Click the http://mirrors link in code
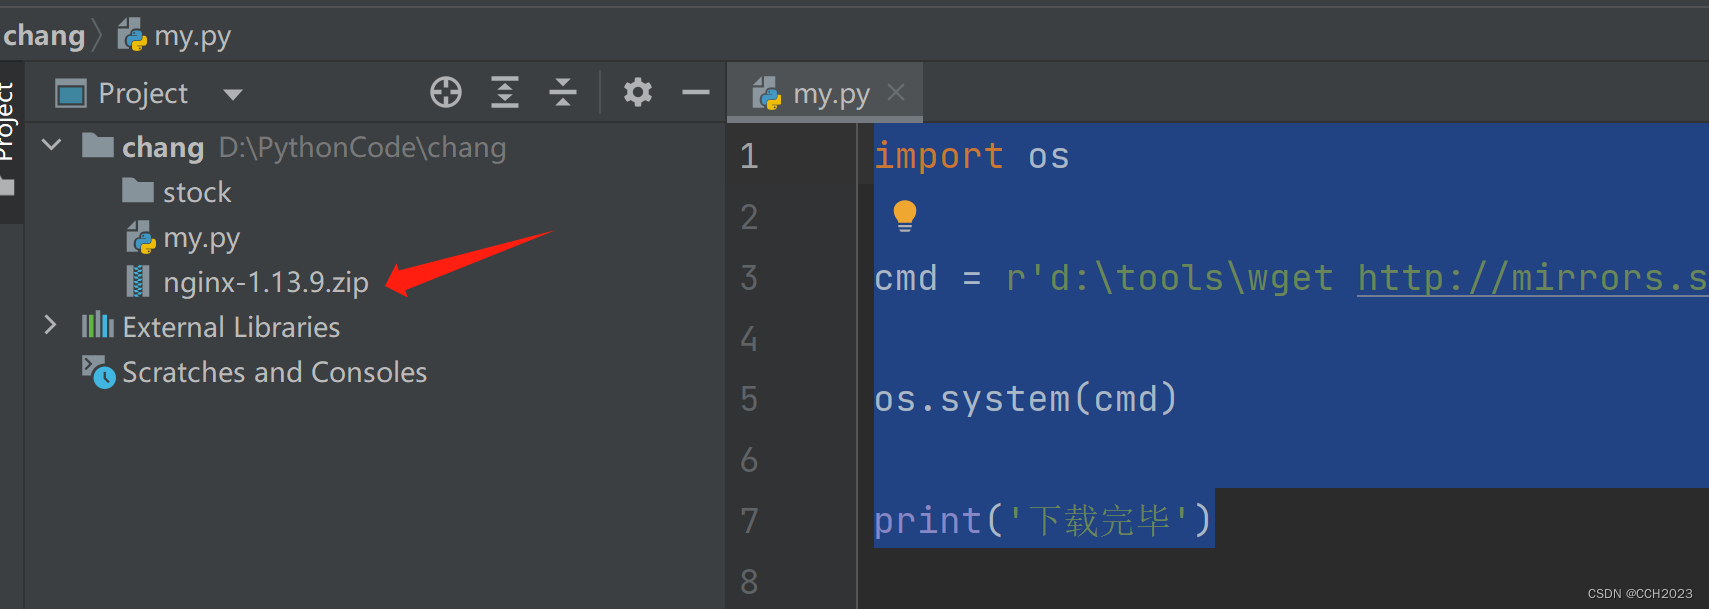1709x609 pixels. (1532, 278)
